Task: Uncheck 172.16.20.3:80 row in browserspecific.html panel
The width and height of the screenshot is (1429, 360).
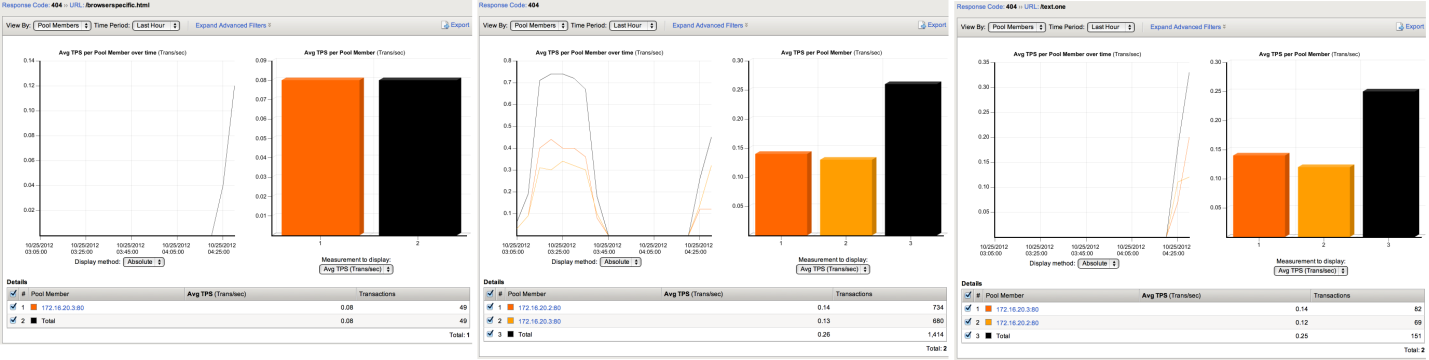Action: [12, 307]
